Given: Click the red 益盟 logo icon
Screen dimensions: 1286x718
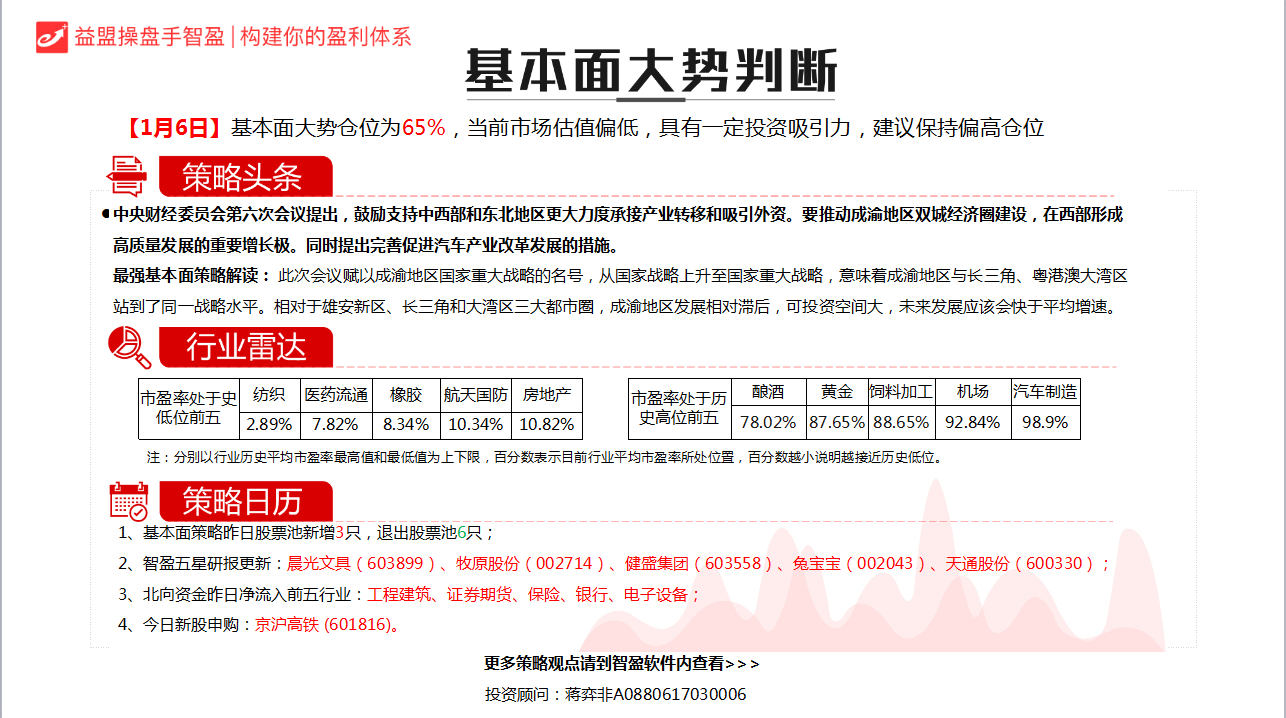Looking at the screenshot, I should (x=51, y=37).
